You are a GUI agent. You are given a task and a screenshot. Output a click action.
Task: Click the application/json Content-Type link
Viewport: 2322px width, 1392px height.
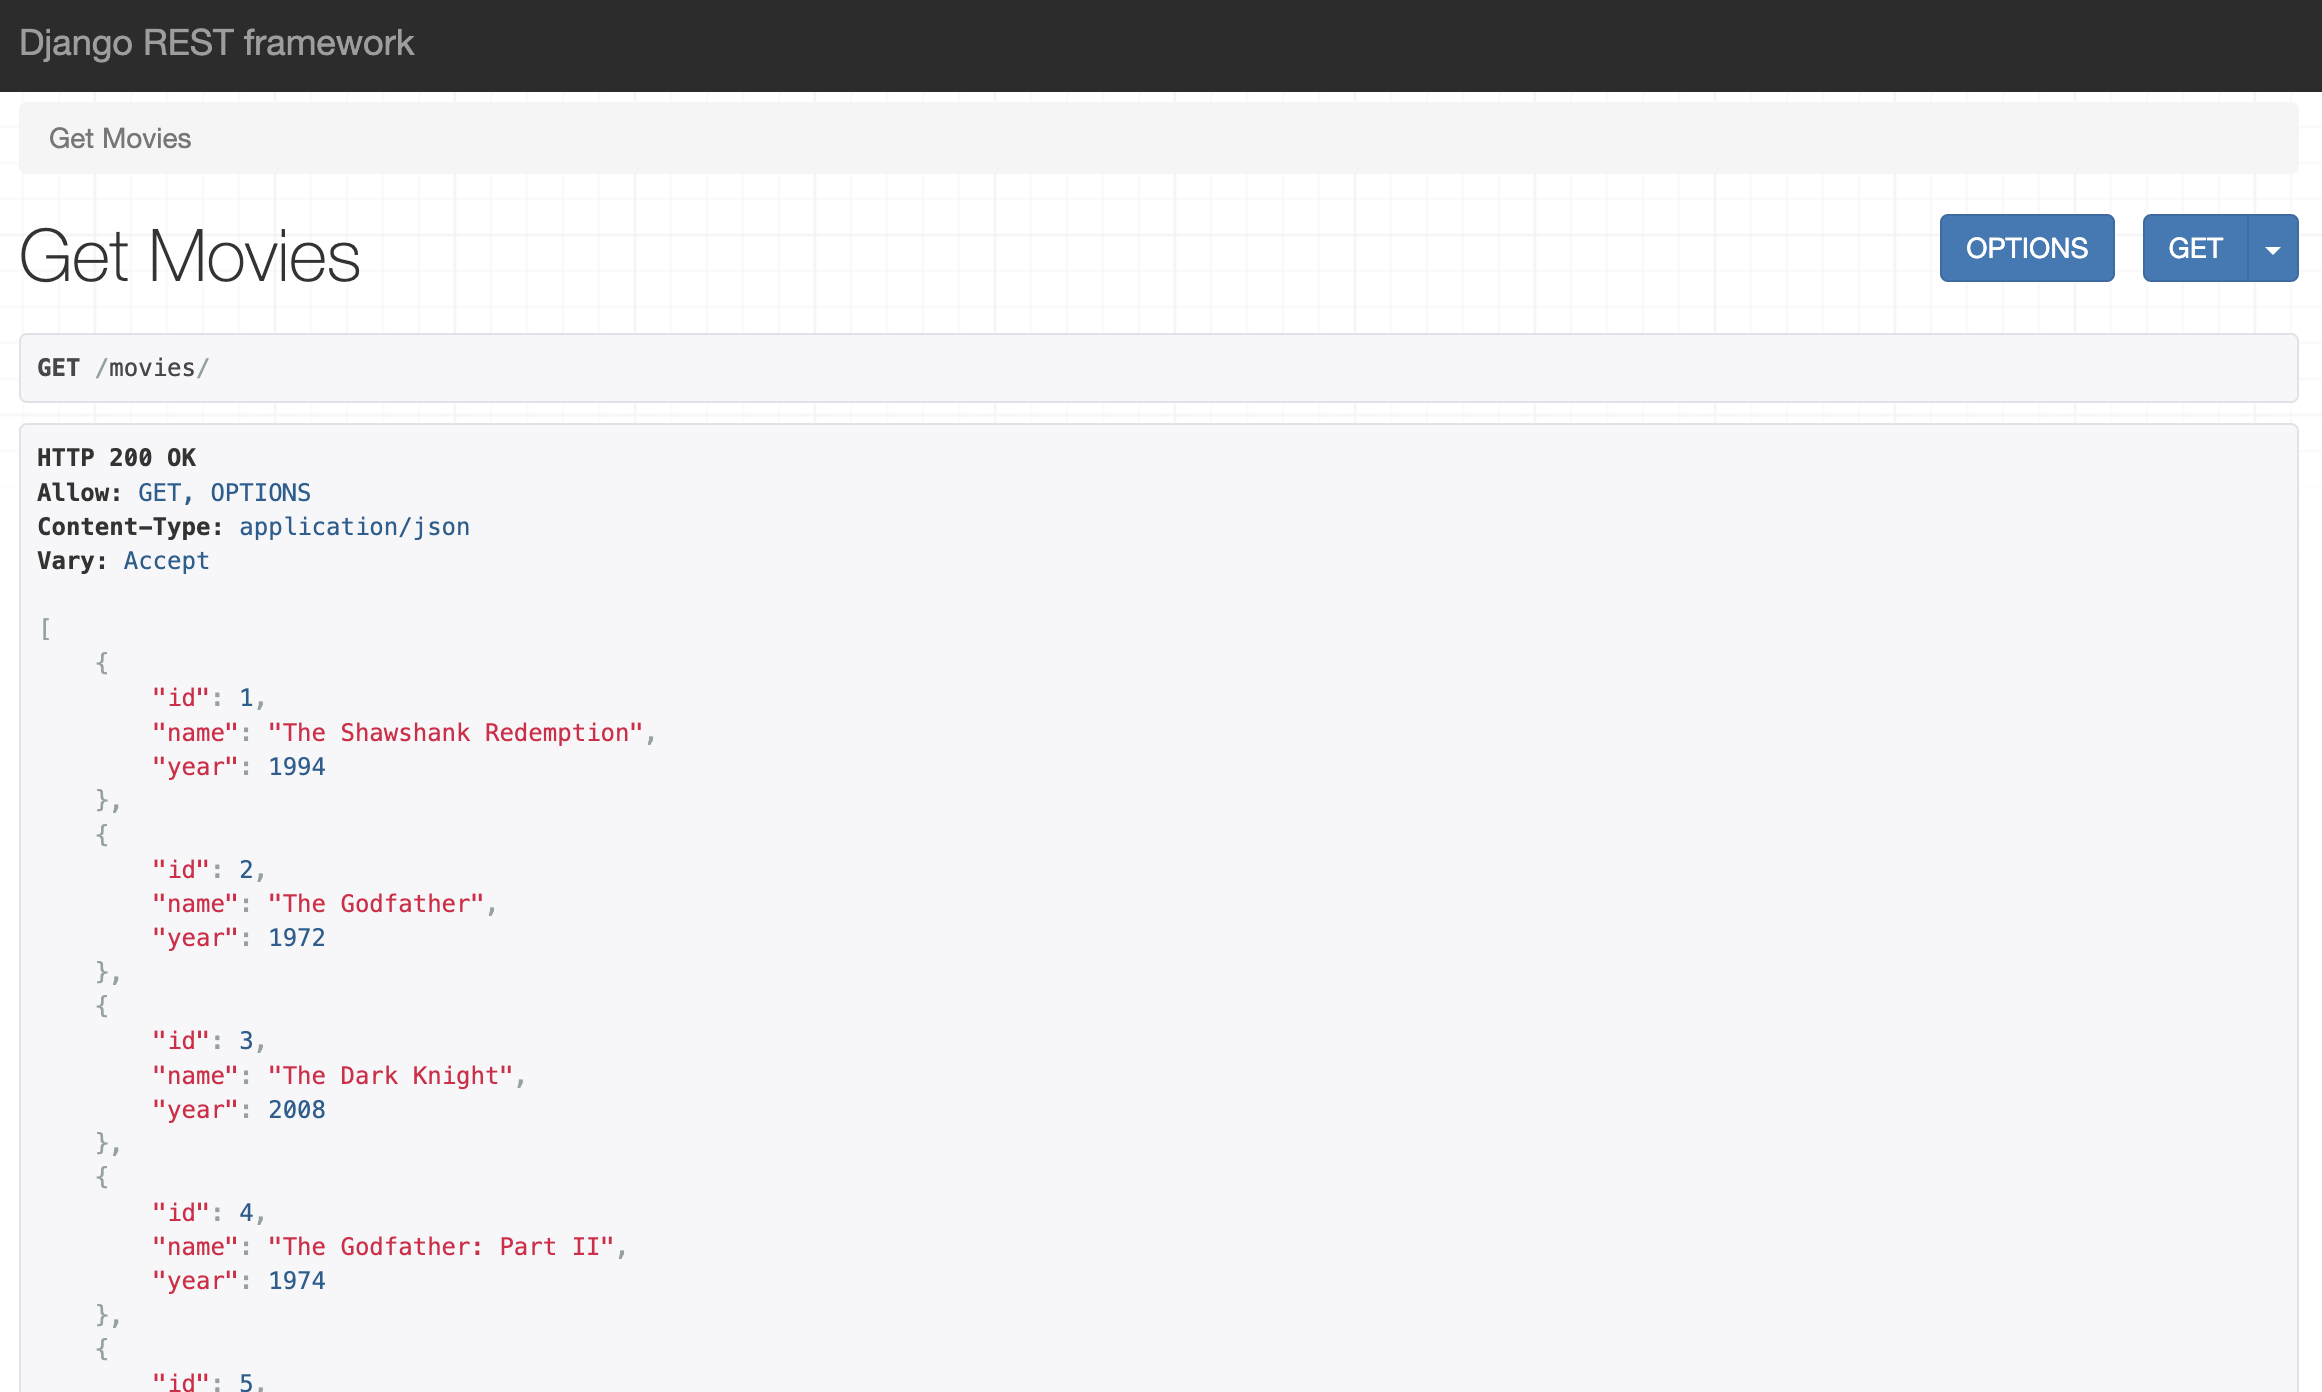pyautogui.click(x=354, y=526)
